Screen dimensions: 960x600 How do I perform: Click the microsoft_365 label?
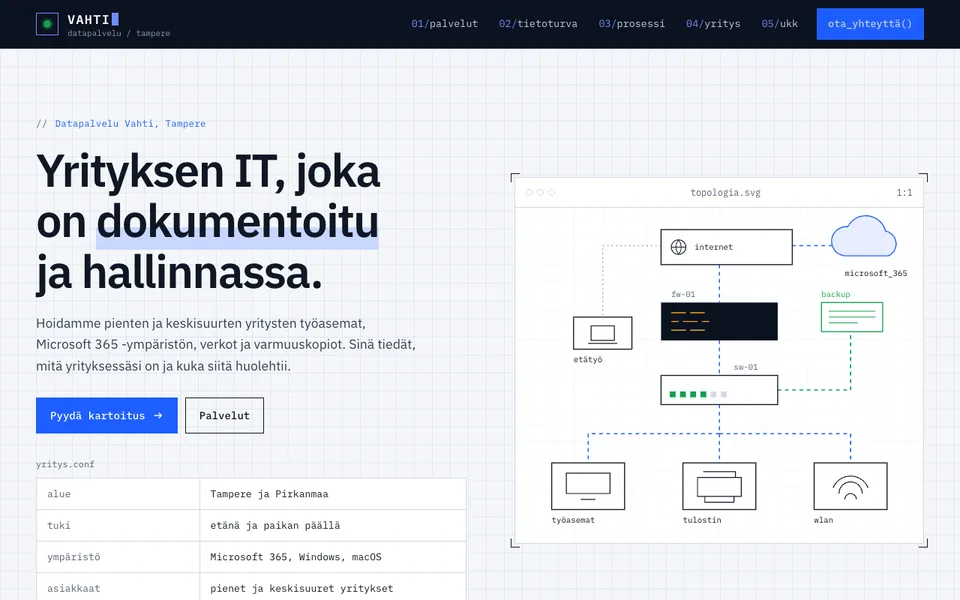pyautogui.click(x=876, y=273)
